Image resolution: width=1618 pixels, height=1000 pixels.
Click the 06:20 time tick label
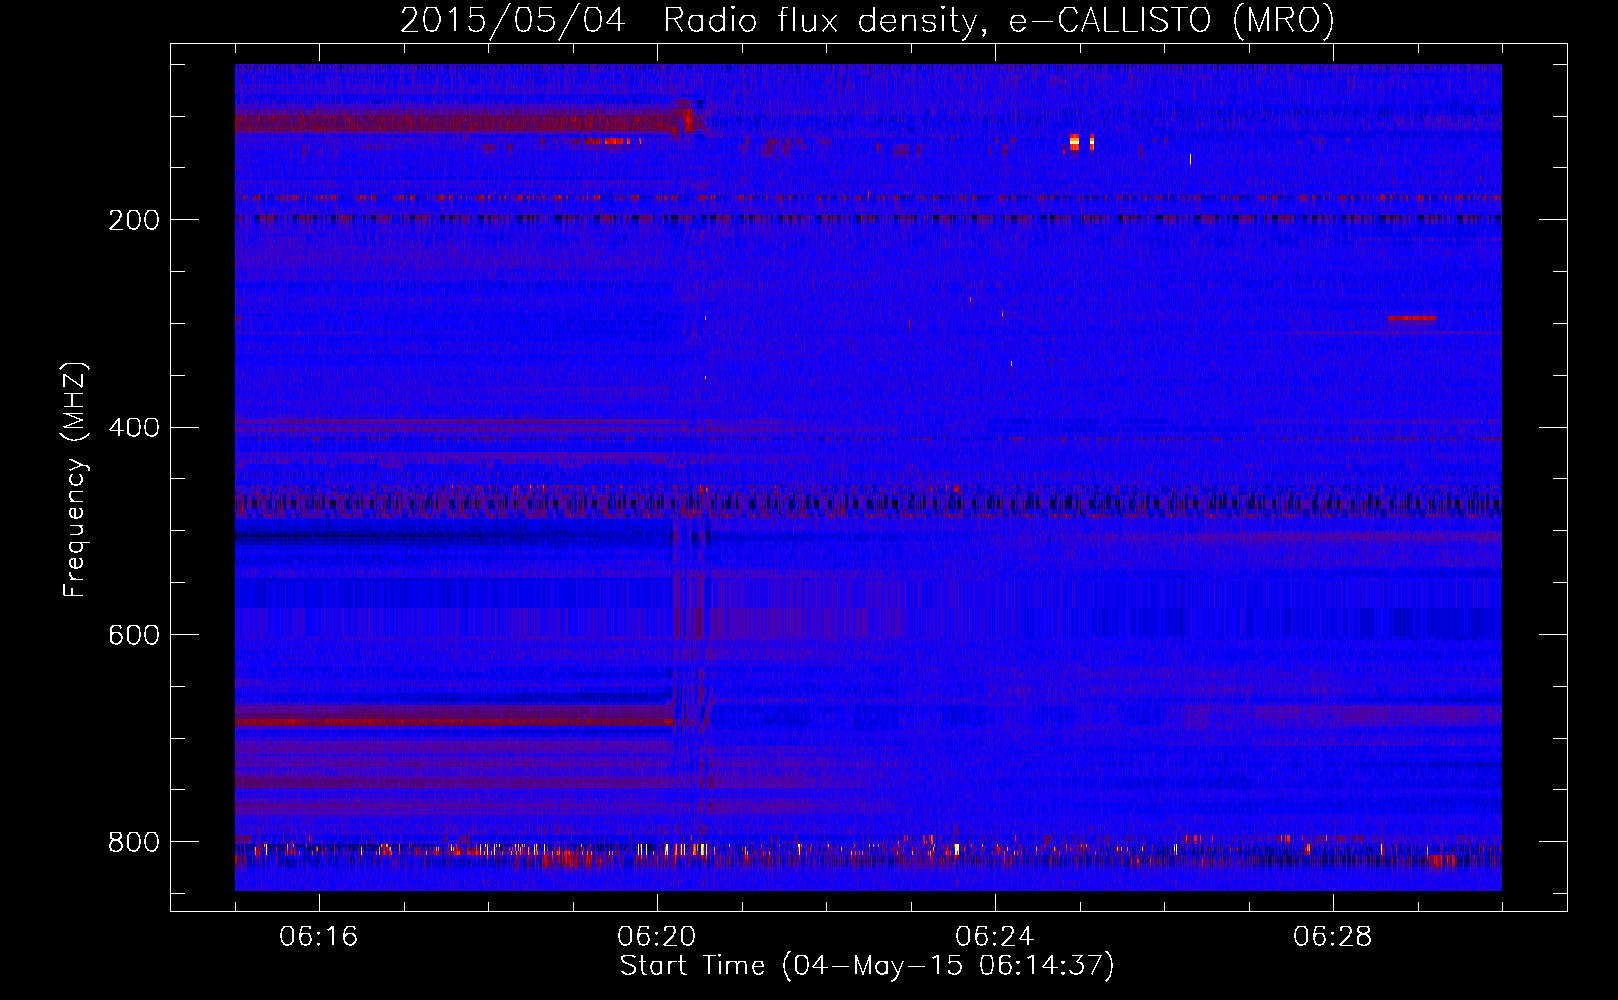657,937
